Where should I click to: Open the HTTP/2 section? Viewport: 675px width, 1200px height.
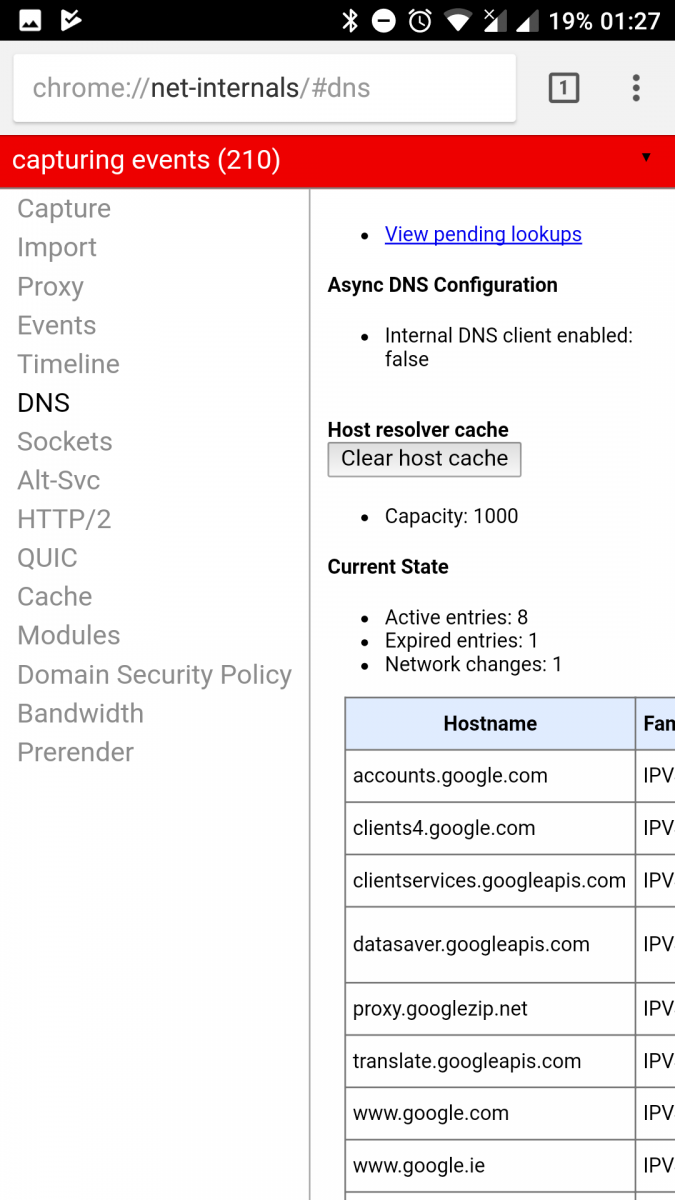click(x=64, y=520)
